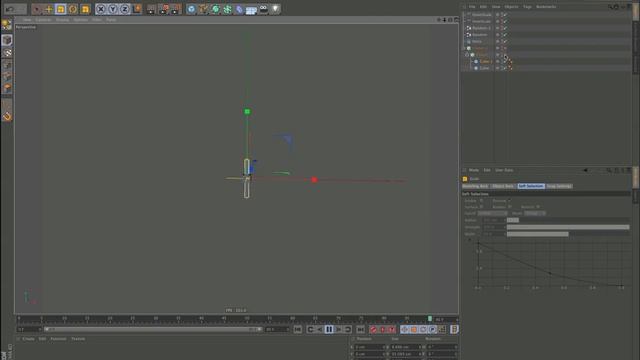
Task: Go to start of animation
Action: pos(298,329)
